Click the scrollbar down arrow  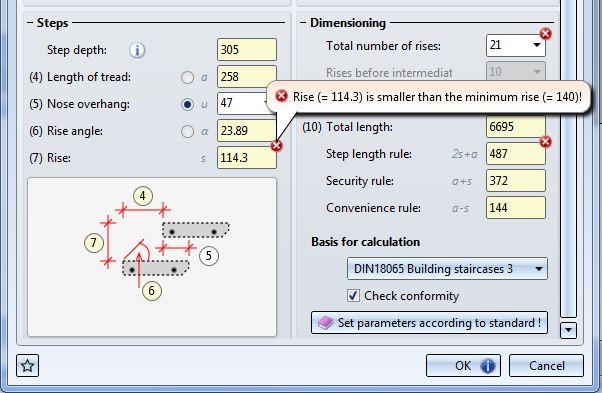pyautogui.click(x=568, y=330)
